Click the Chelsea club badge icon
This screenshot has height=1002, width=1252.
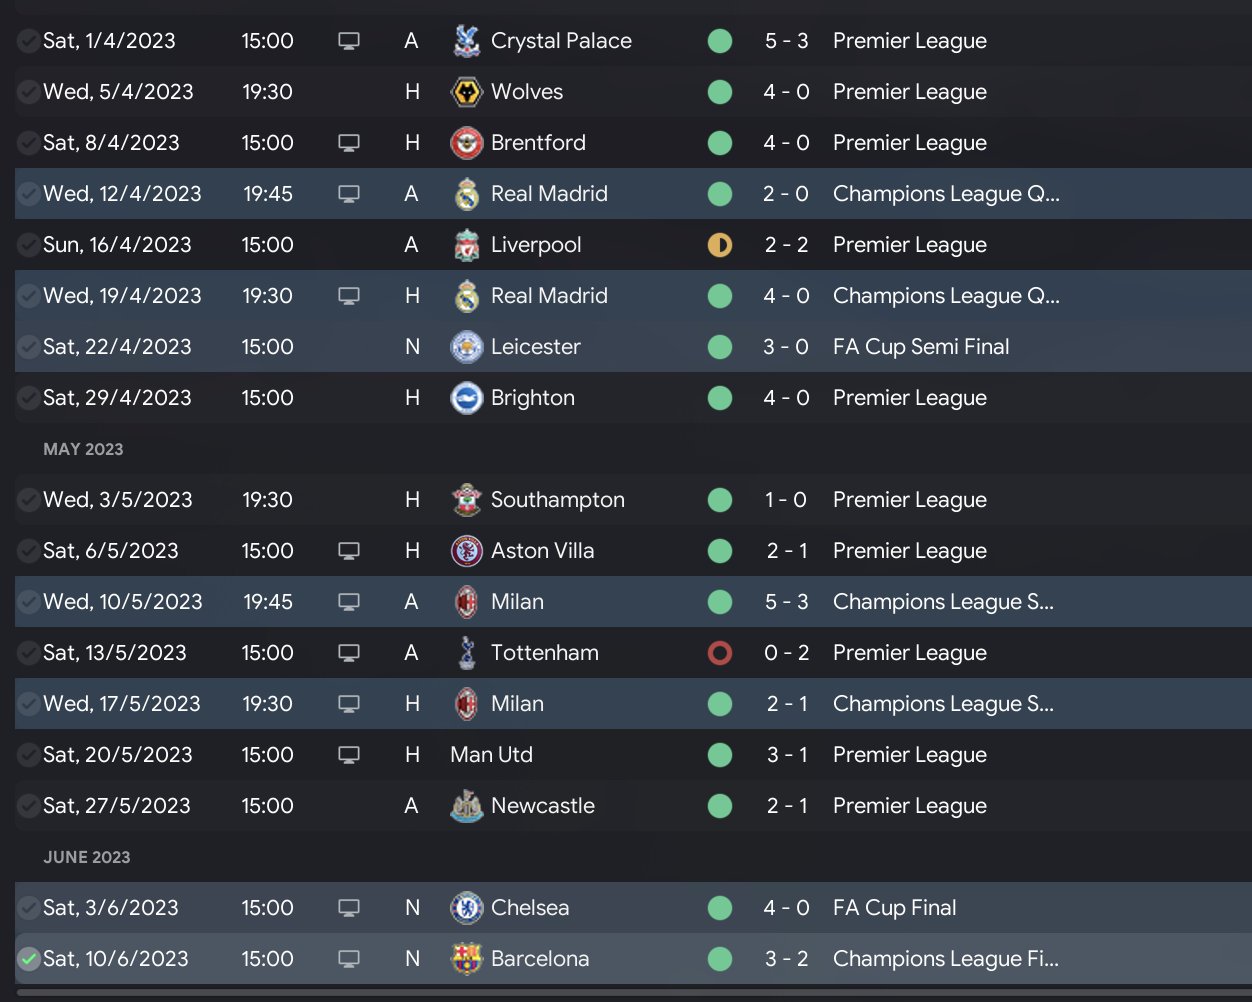(466, 908)
